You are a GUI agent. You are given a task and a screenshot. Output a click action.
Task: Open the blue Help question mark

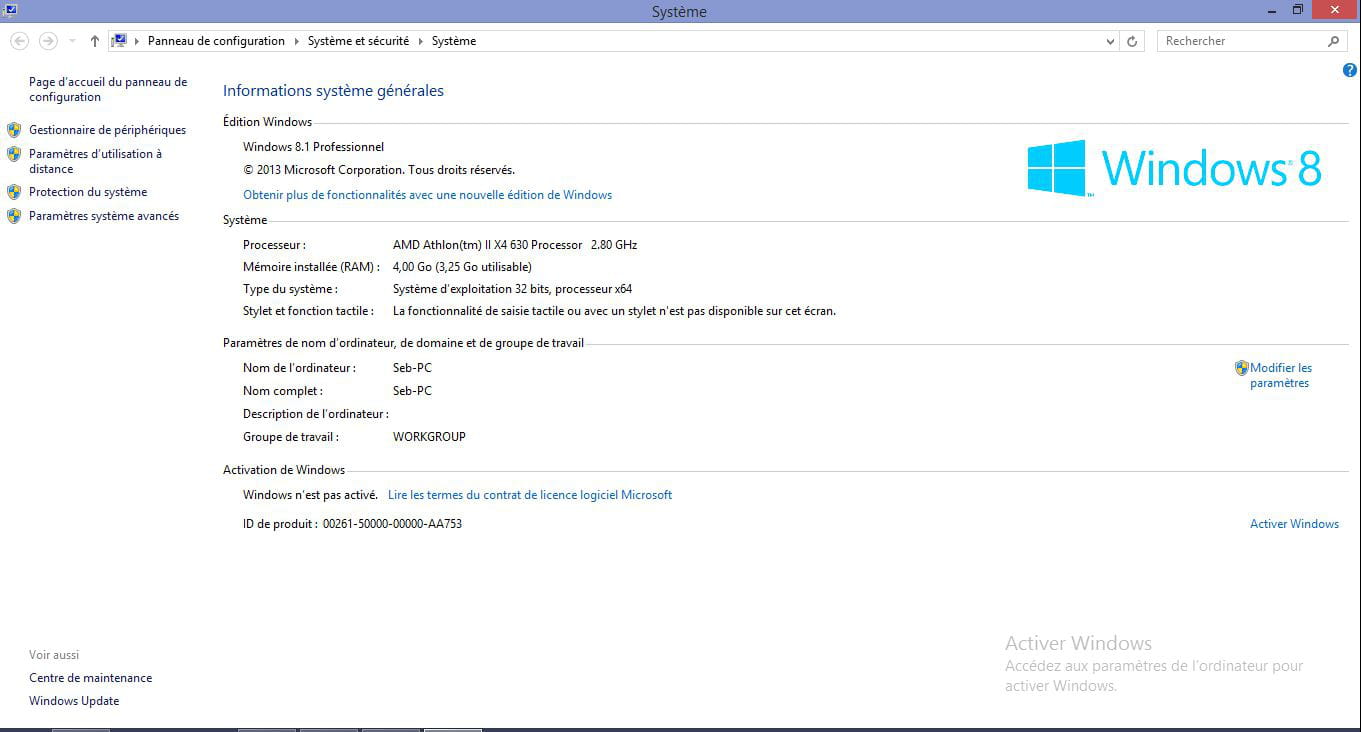(1350, 70)
